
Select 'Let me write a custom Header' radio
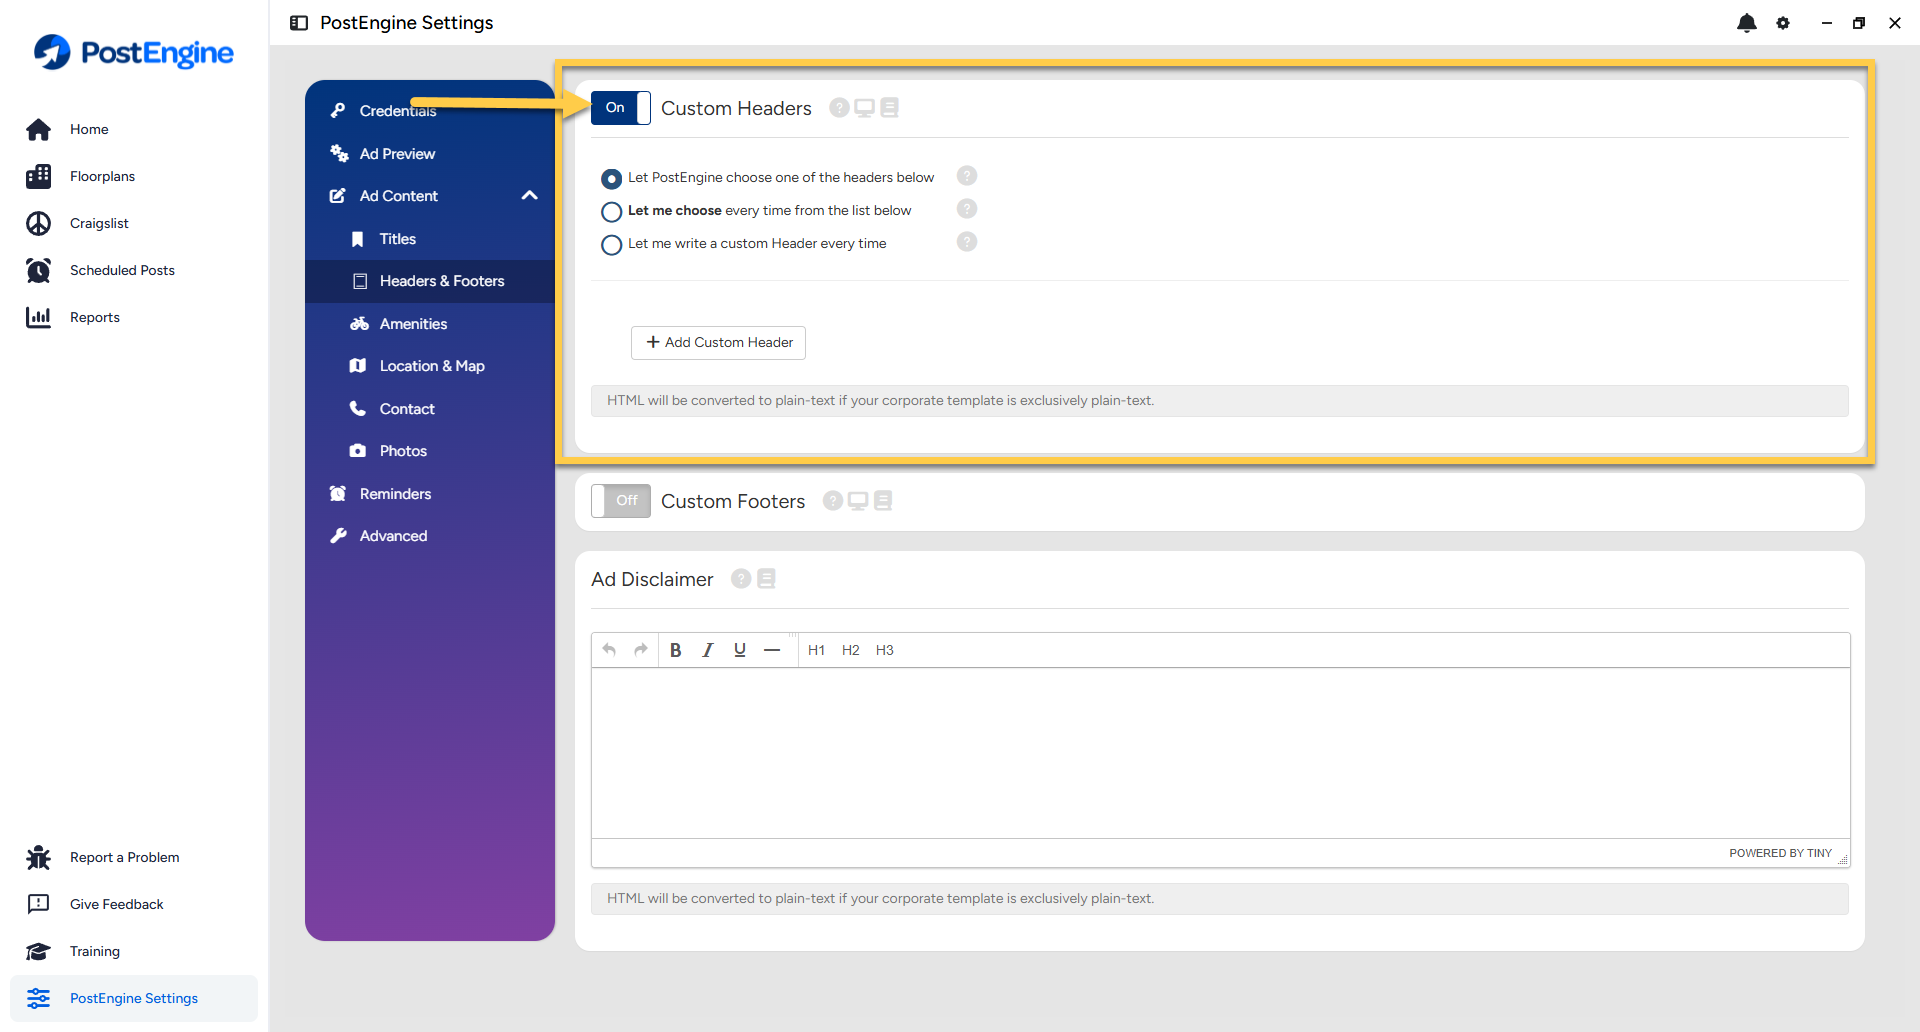612,244
